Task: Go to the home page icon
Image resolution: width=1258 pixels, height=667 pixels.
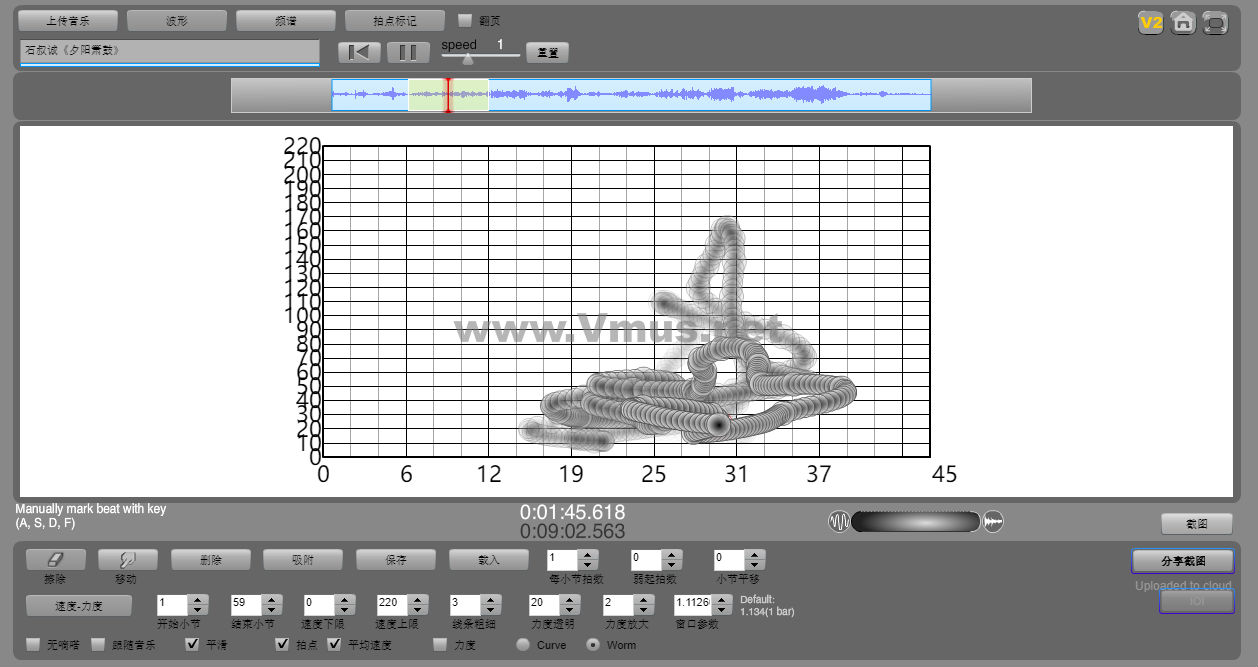Action: 1183,22
